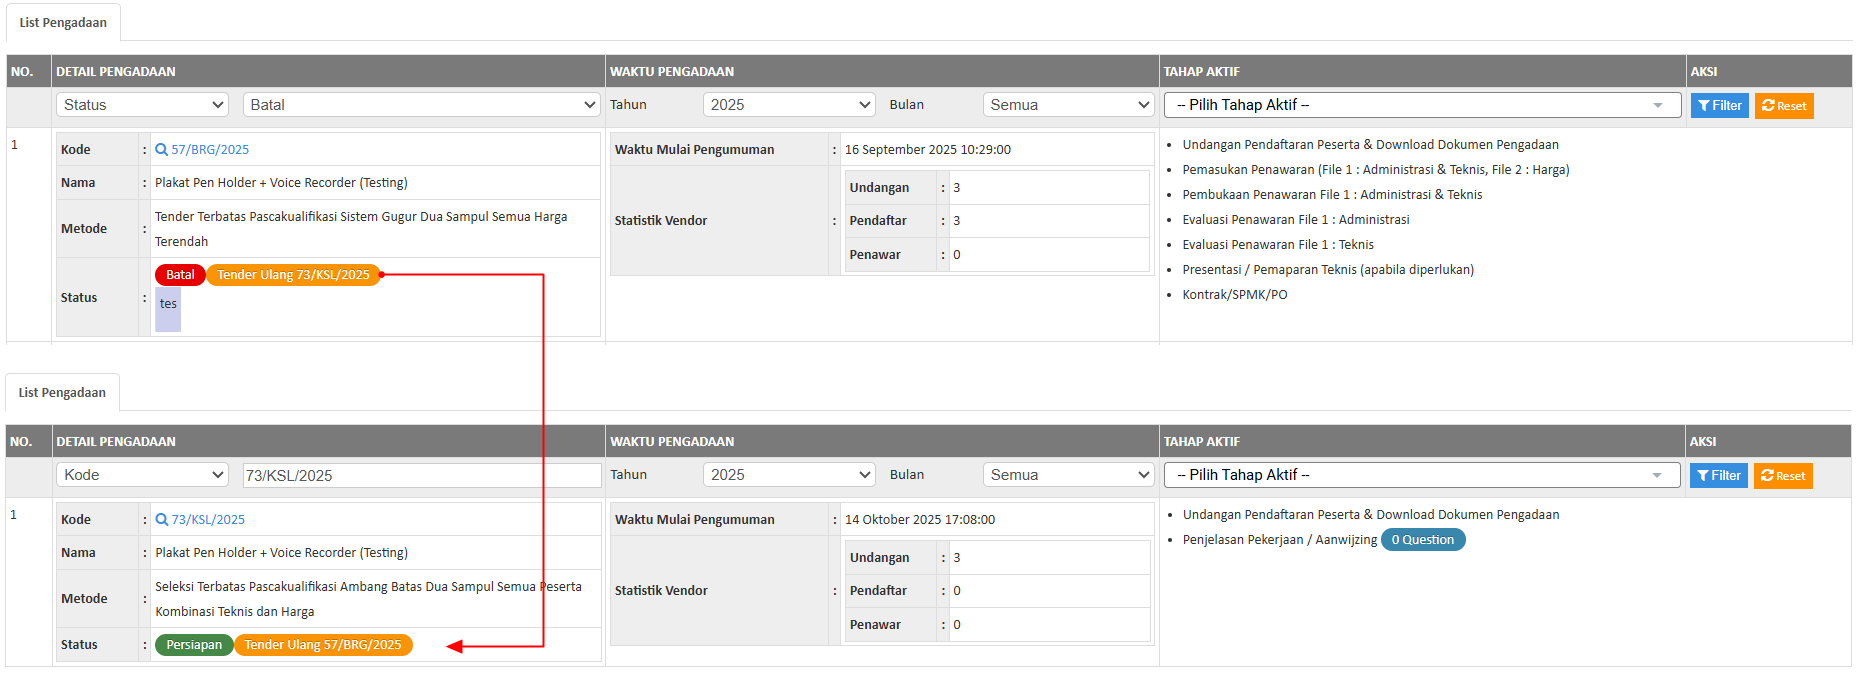Screen dimensions: 1858x675
Task: Click the bottom Filter button
Action: click(1718, 476)
